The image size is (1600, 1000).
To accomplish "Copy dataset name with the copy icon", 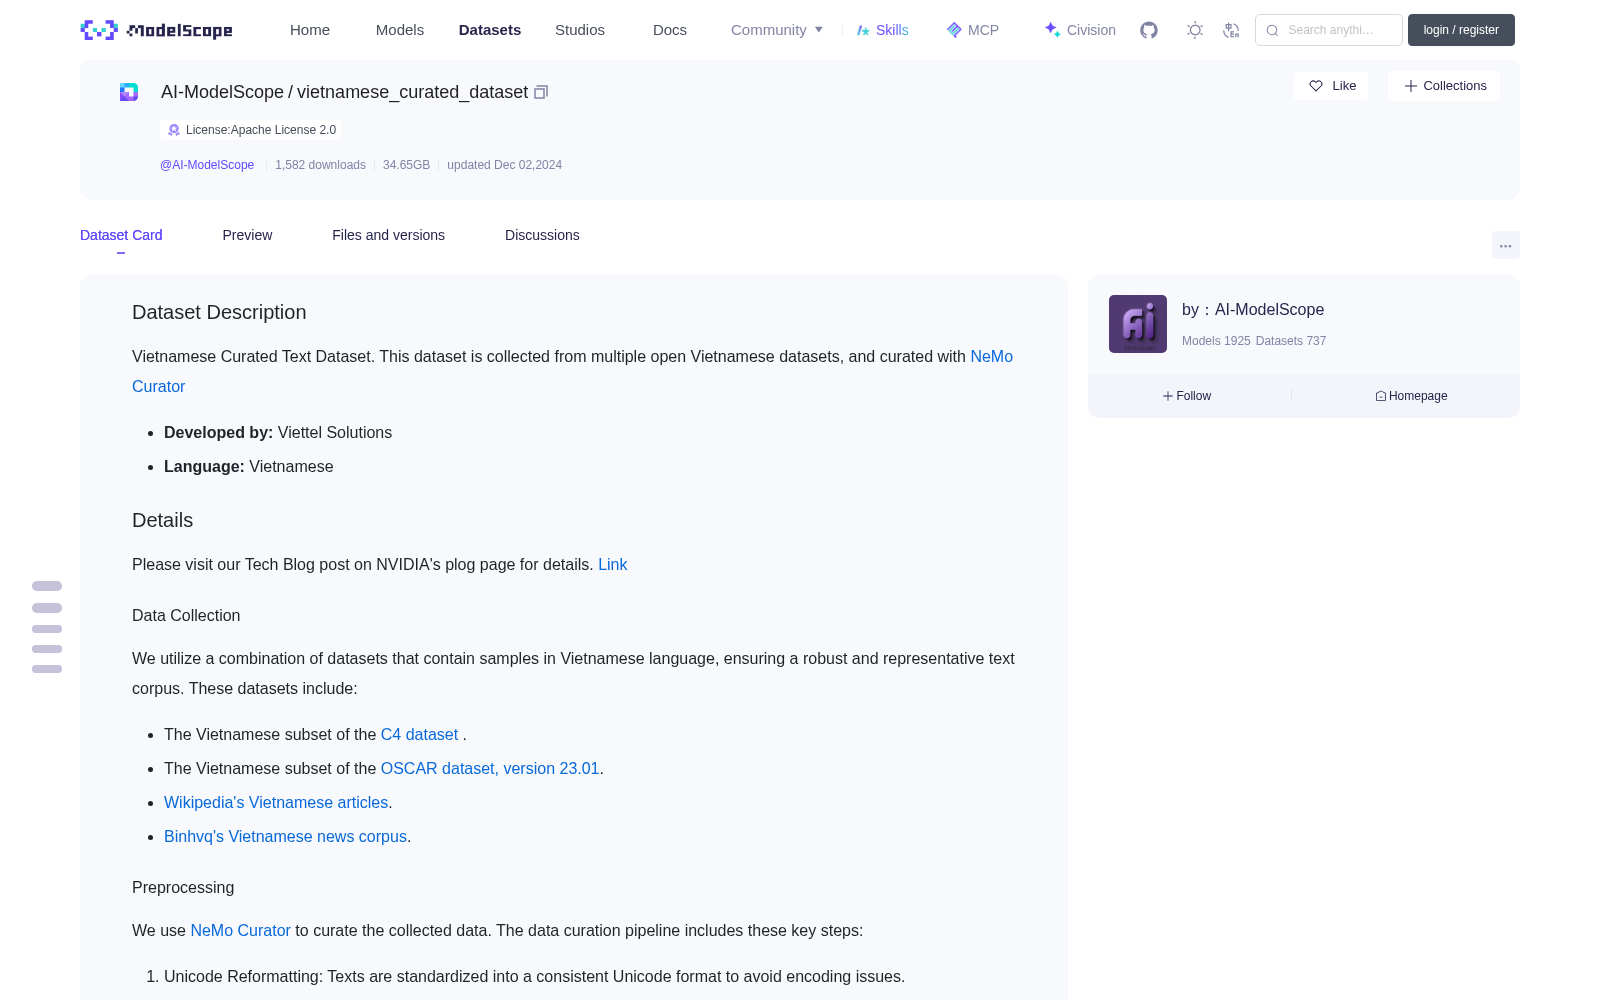I will point(541,92).
